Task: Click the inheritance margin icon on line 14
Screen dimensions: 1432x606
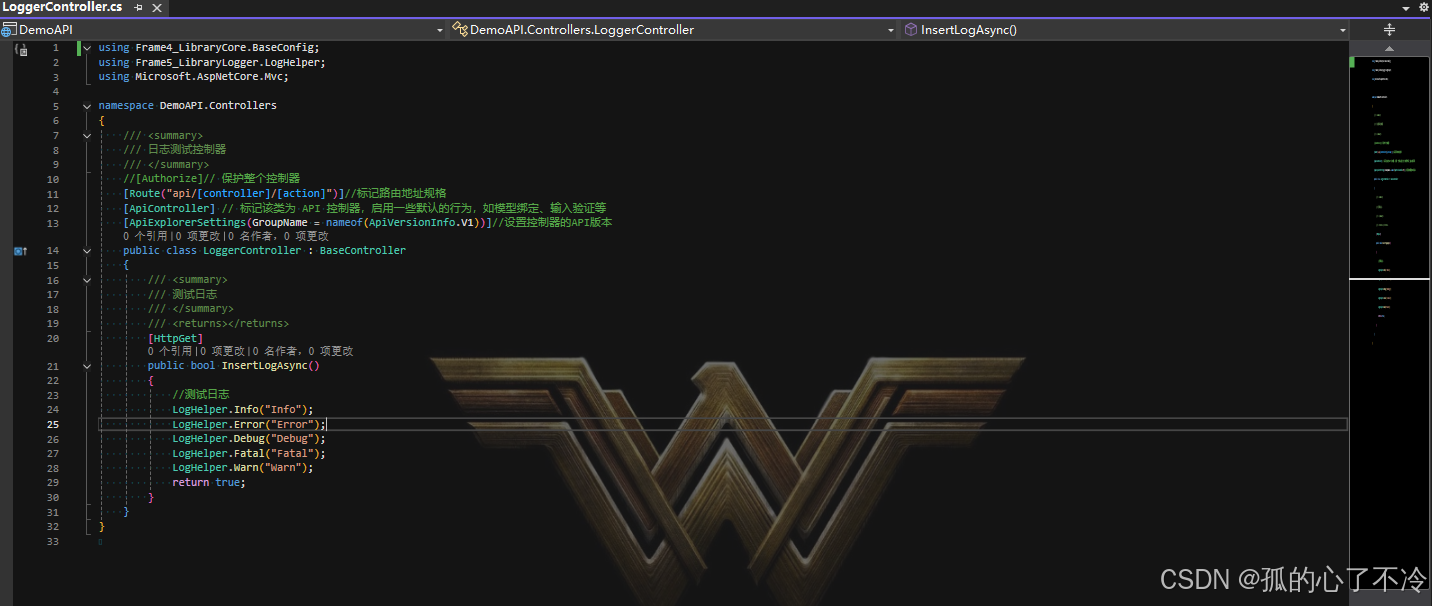Action: click(x=20, y=251)
